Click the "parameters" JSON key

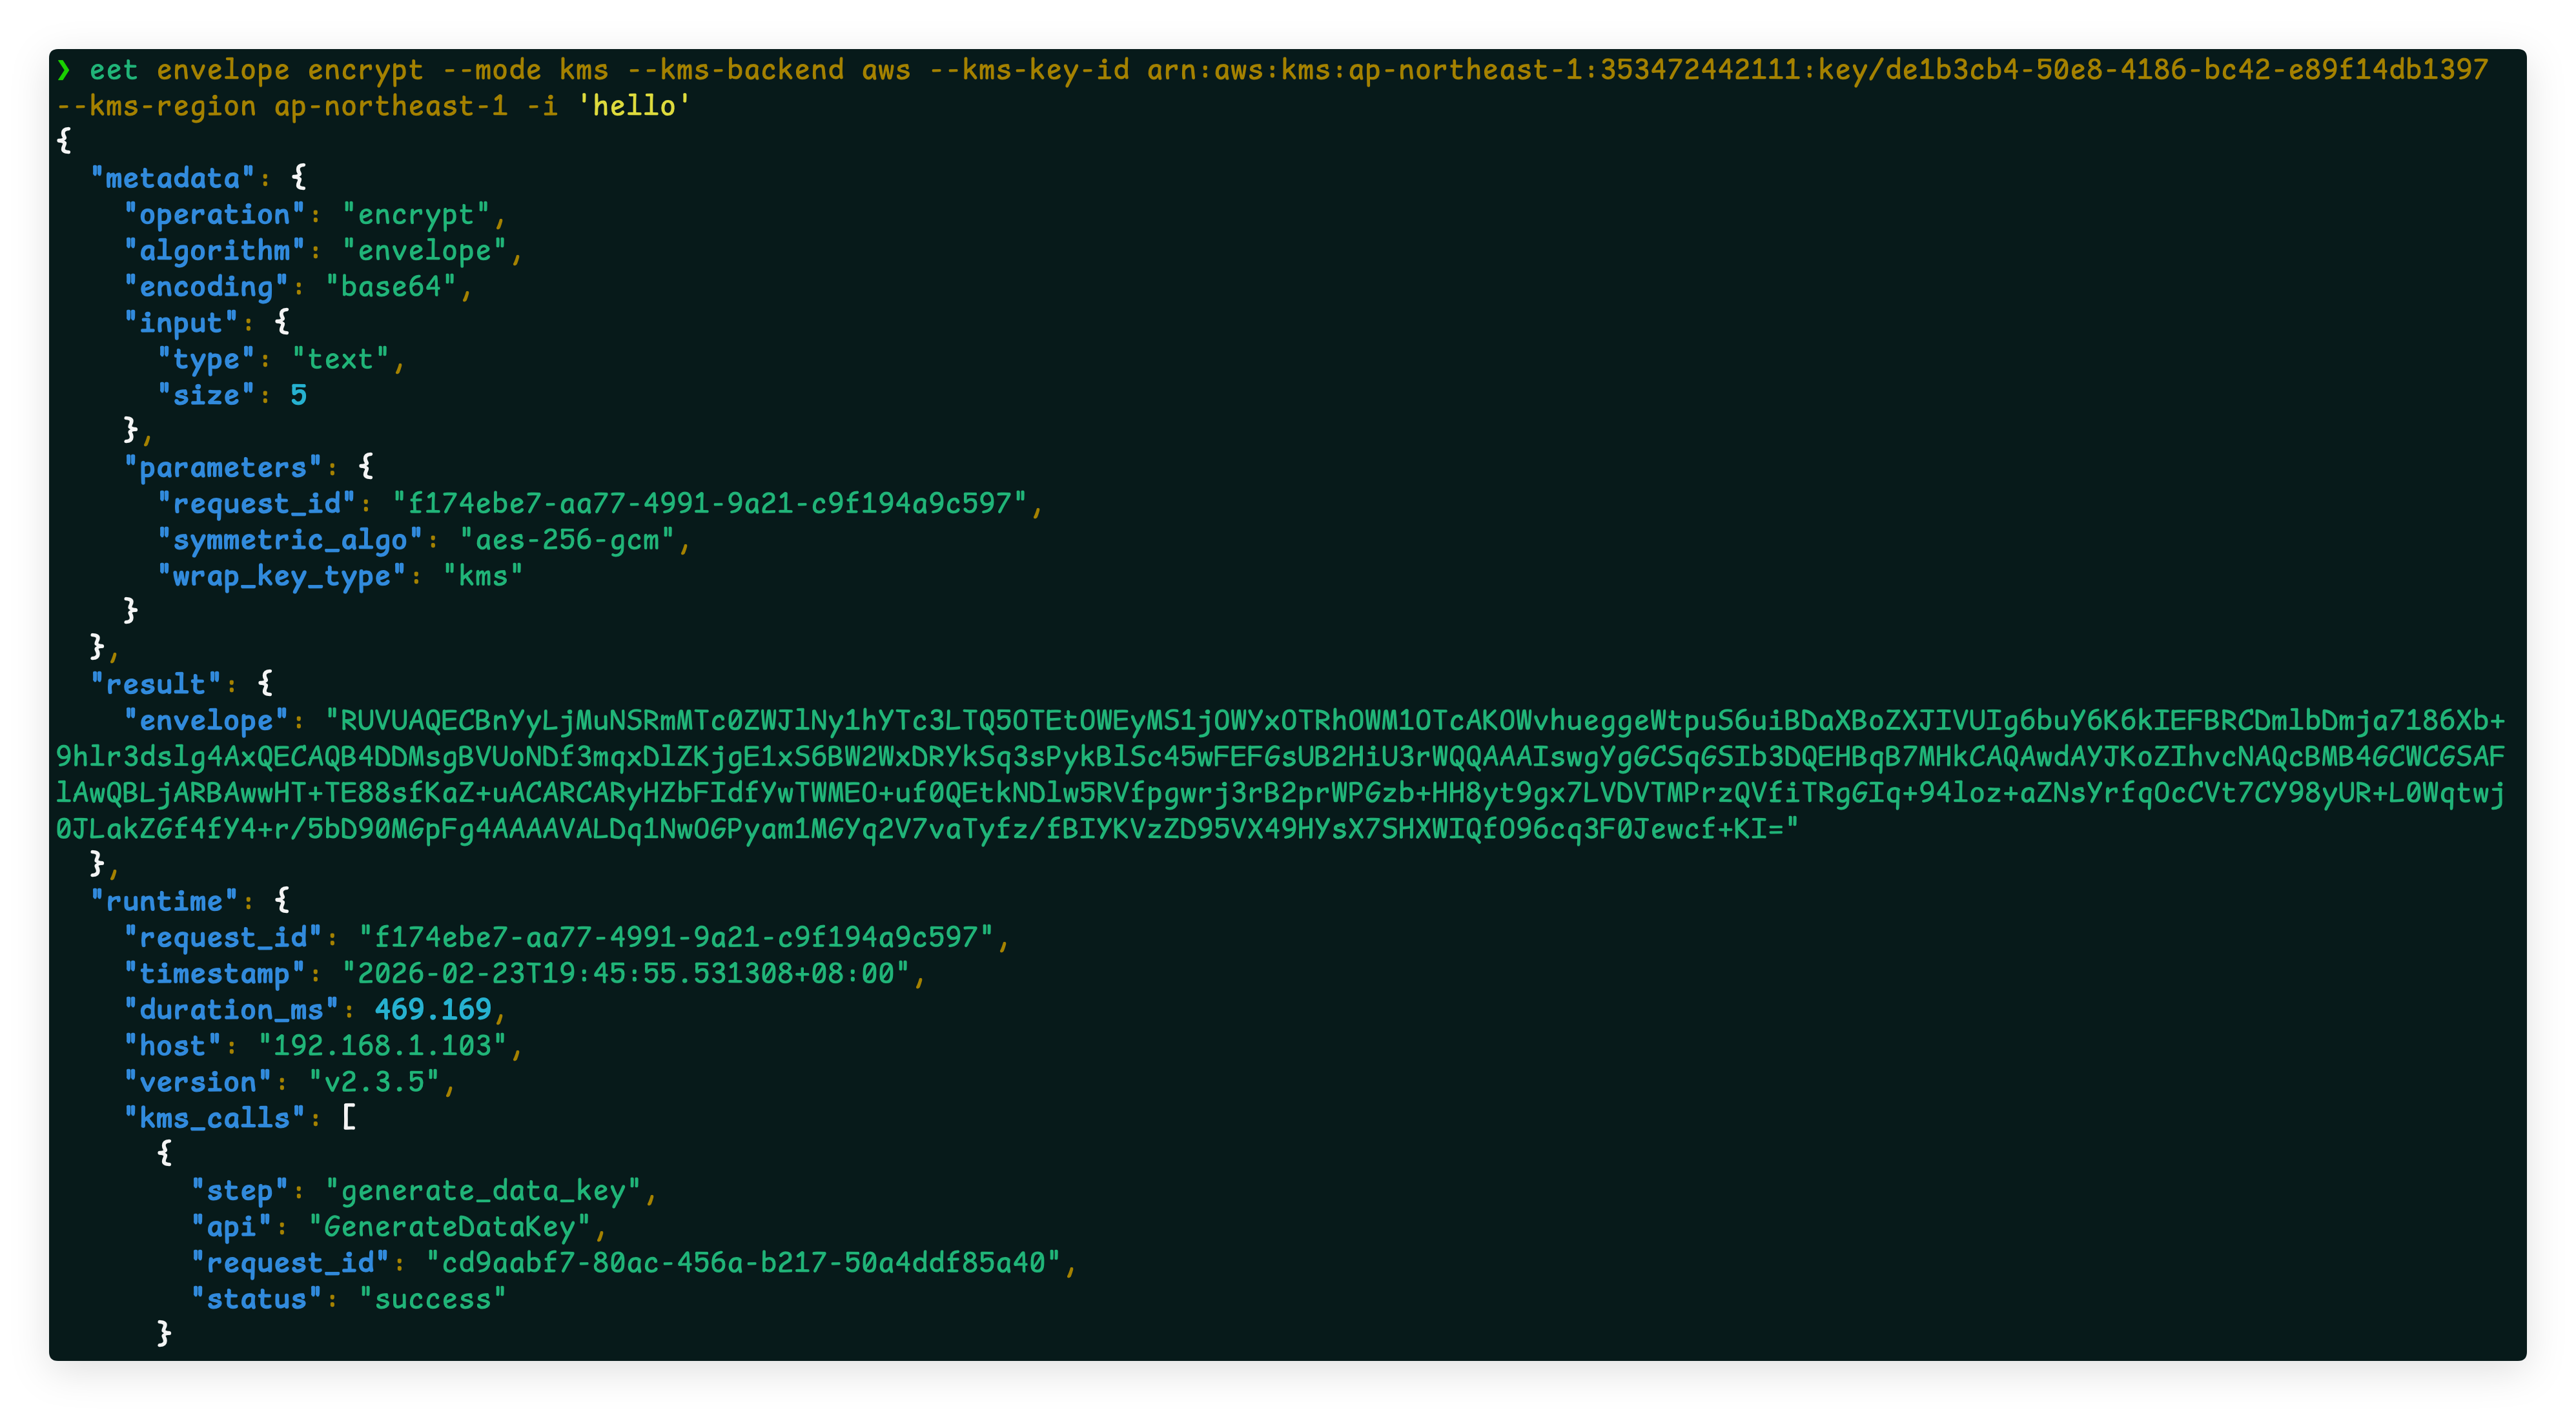tap(223, 467)
